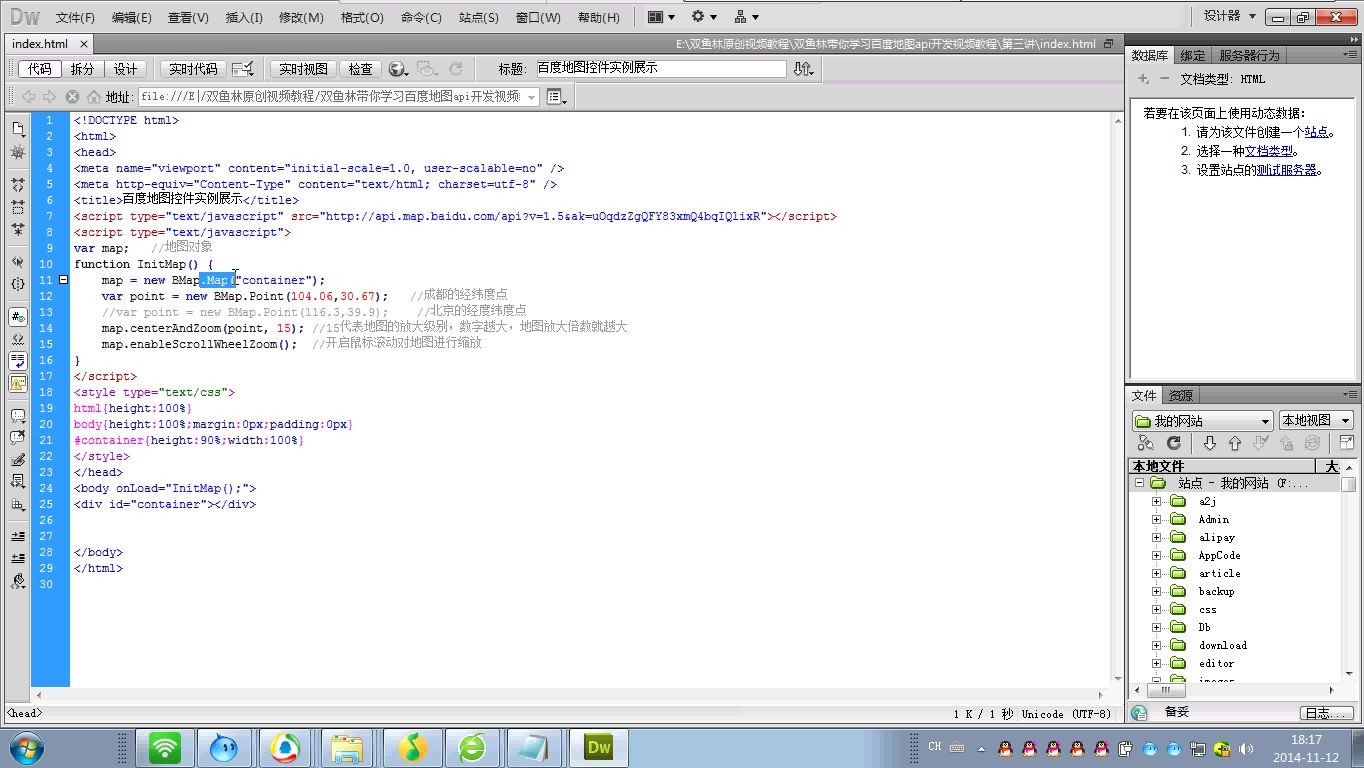Switch to 拆分 split view
The height and width of the screenshot is (768, 1364).
[82, 69]
